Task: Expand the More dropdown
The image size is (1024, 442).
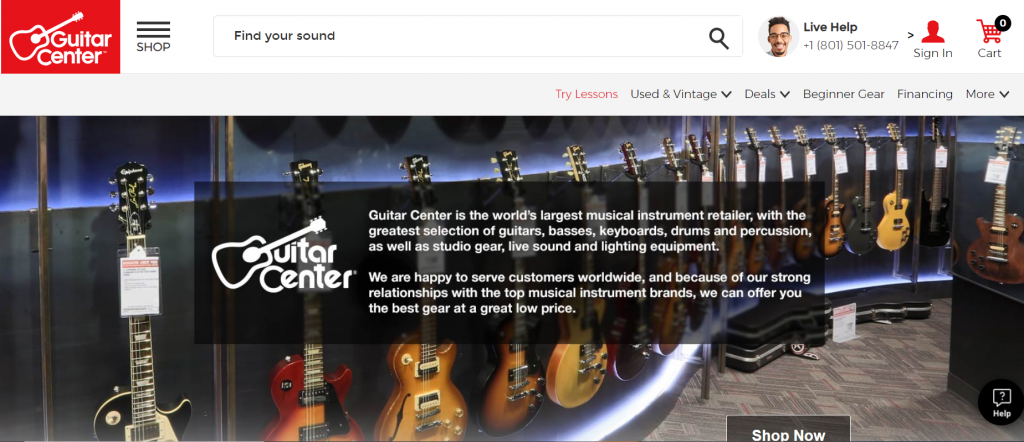Action: 988,94
